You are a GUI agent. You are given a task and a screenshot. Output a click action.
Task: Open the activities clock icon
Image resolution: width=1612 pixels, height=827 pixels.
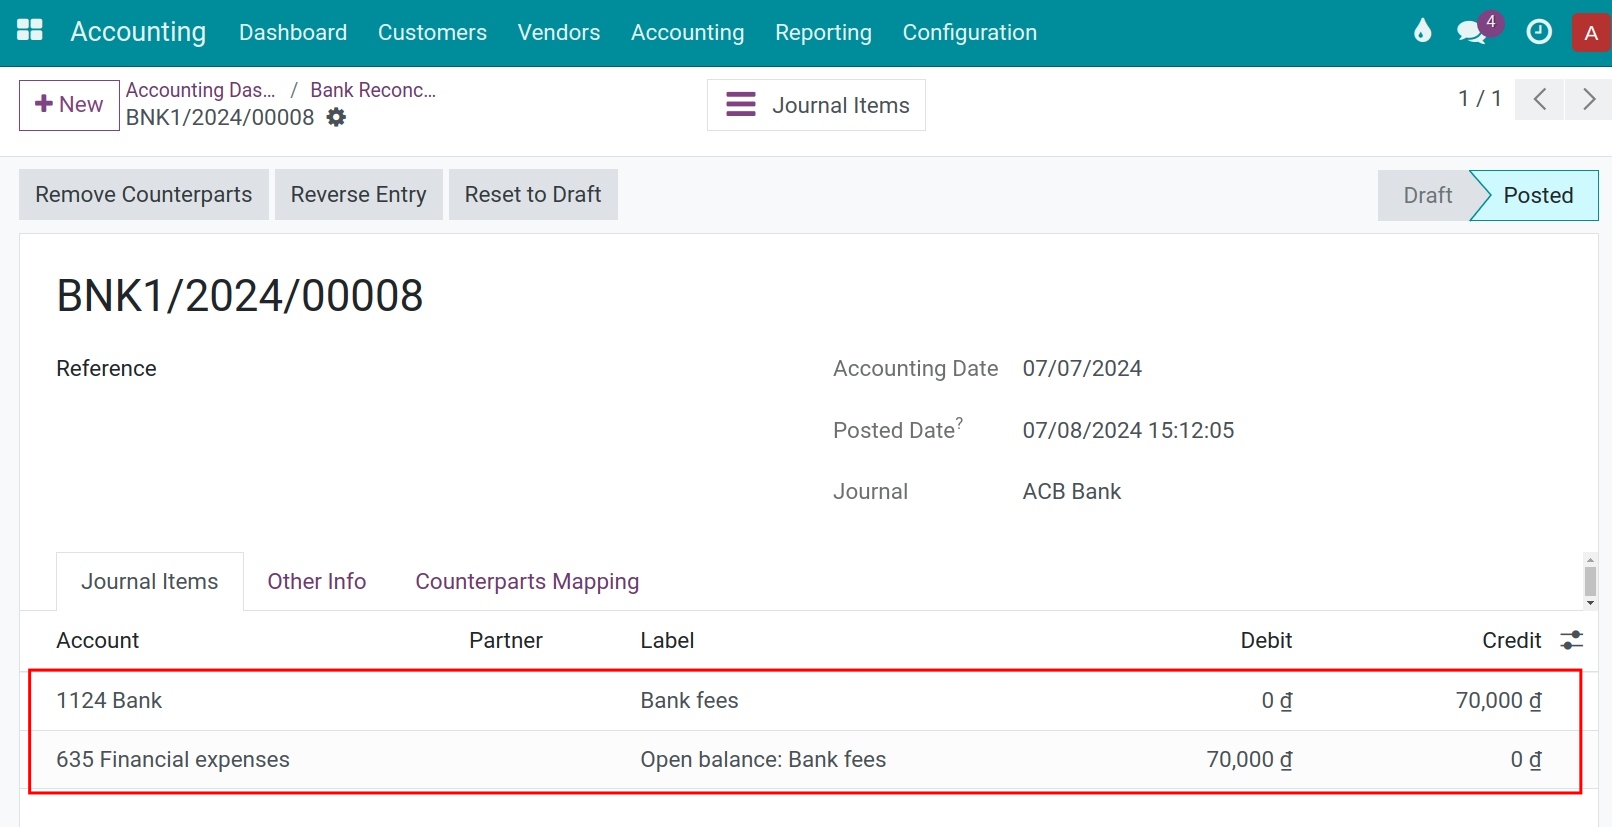click(1539, 32)
